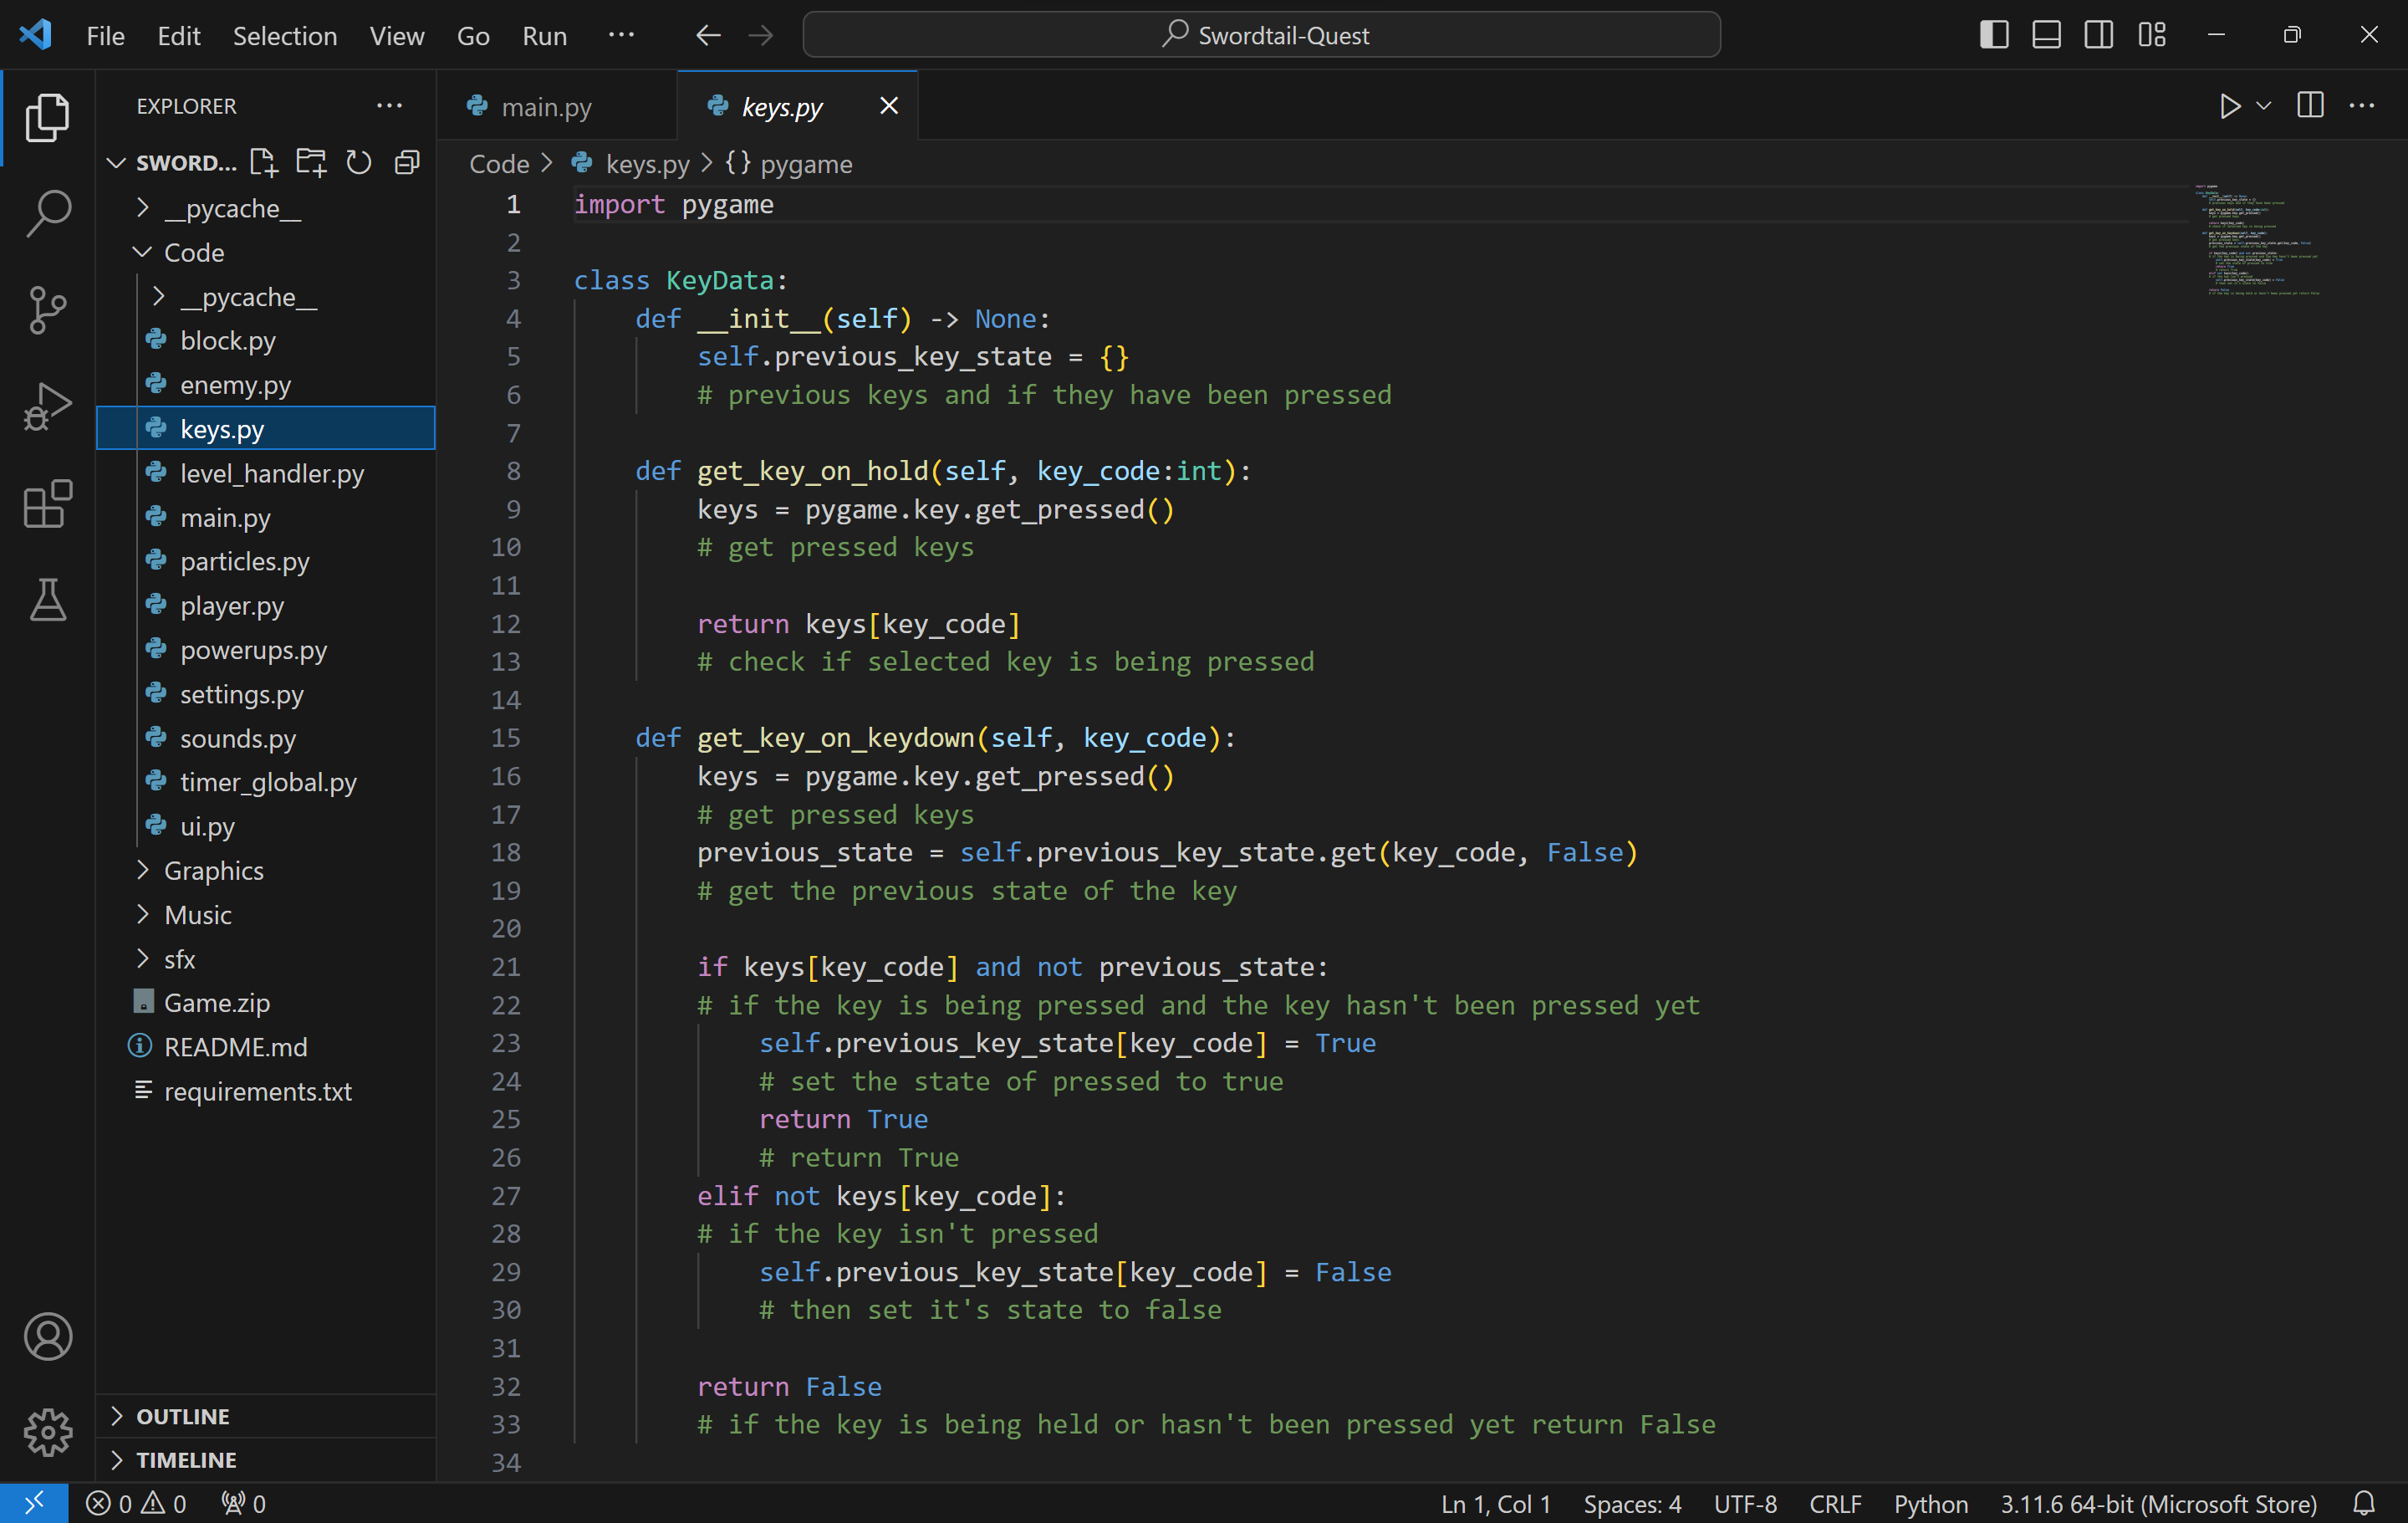The image size is (2408, 1523).
Task: Click the Swordtail-Quest search box
Action: (x=1261, y=35)
